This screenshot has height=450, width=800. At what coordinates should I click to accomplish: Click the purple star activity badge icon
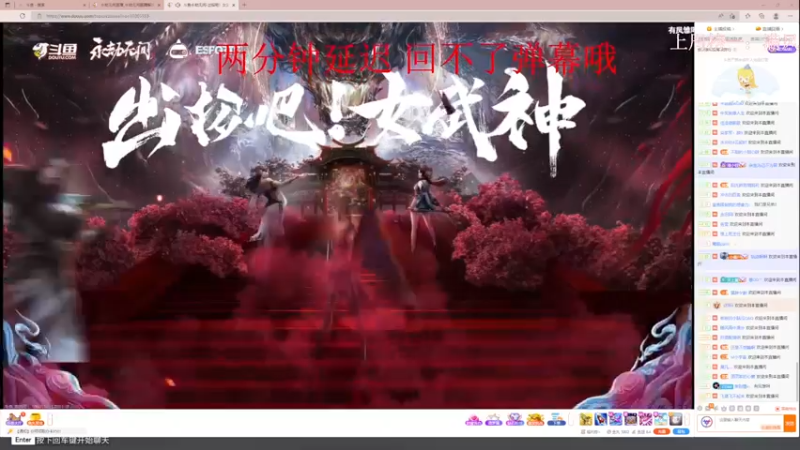click(493, 419)
